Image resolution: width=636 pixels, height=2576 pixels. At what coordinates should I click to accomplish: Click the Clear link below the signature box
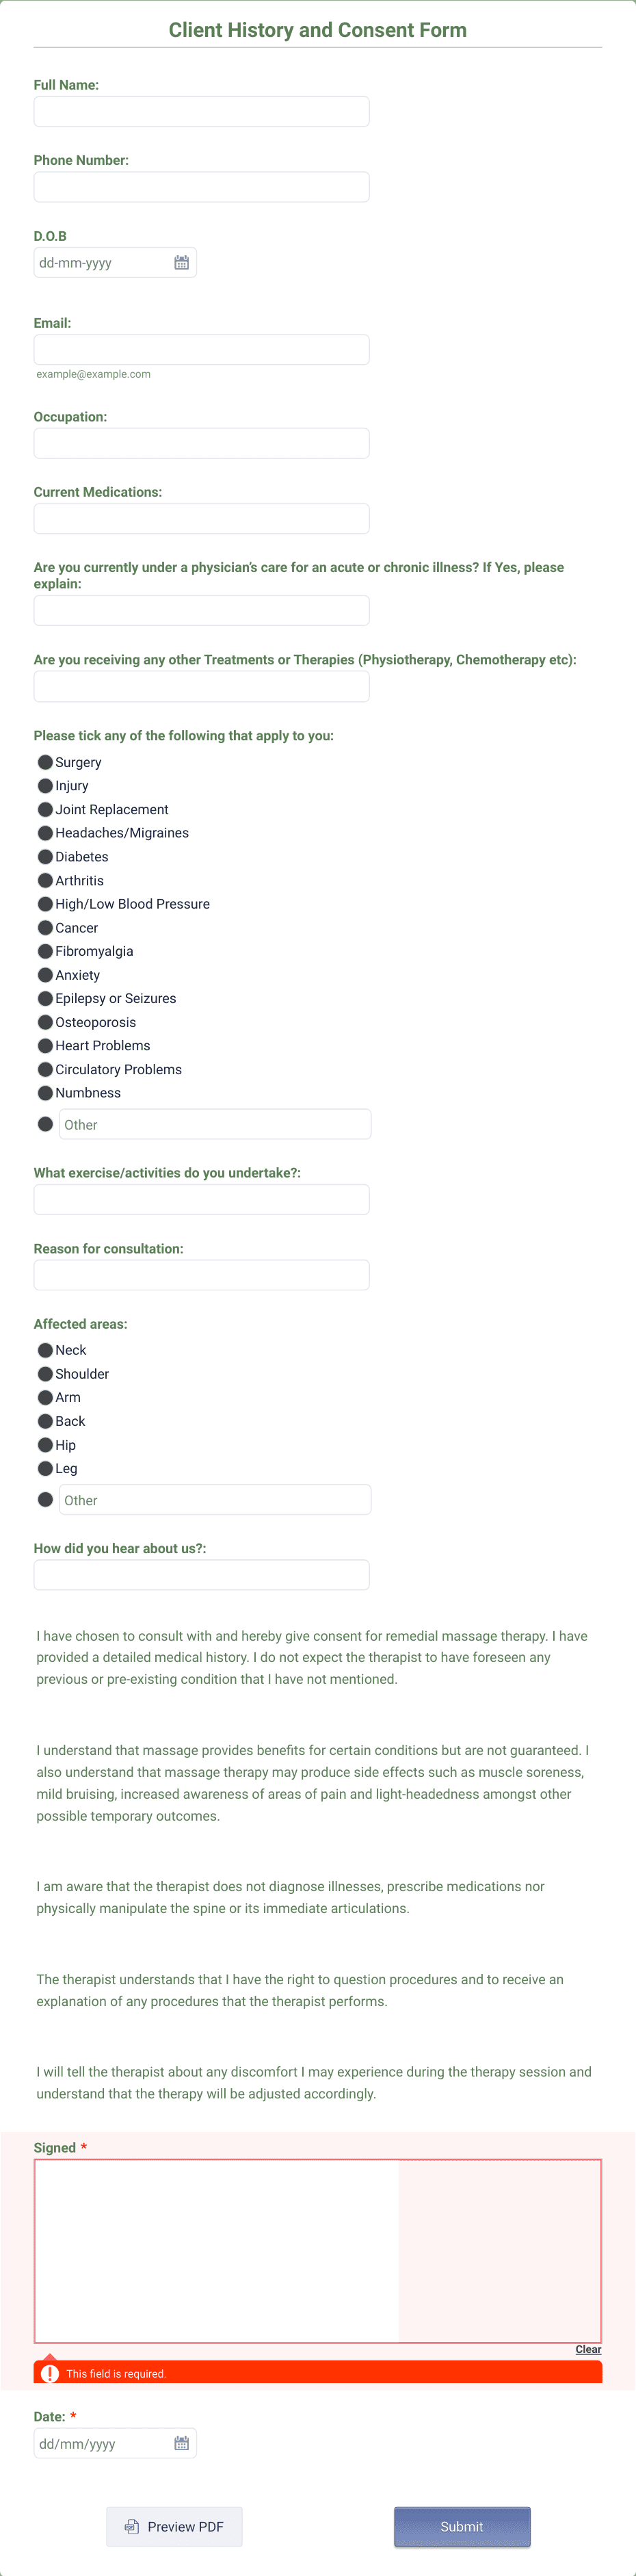[x=588, y=2349]
